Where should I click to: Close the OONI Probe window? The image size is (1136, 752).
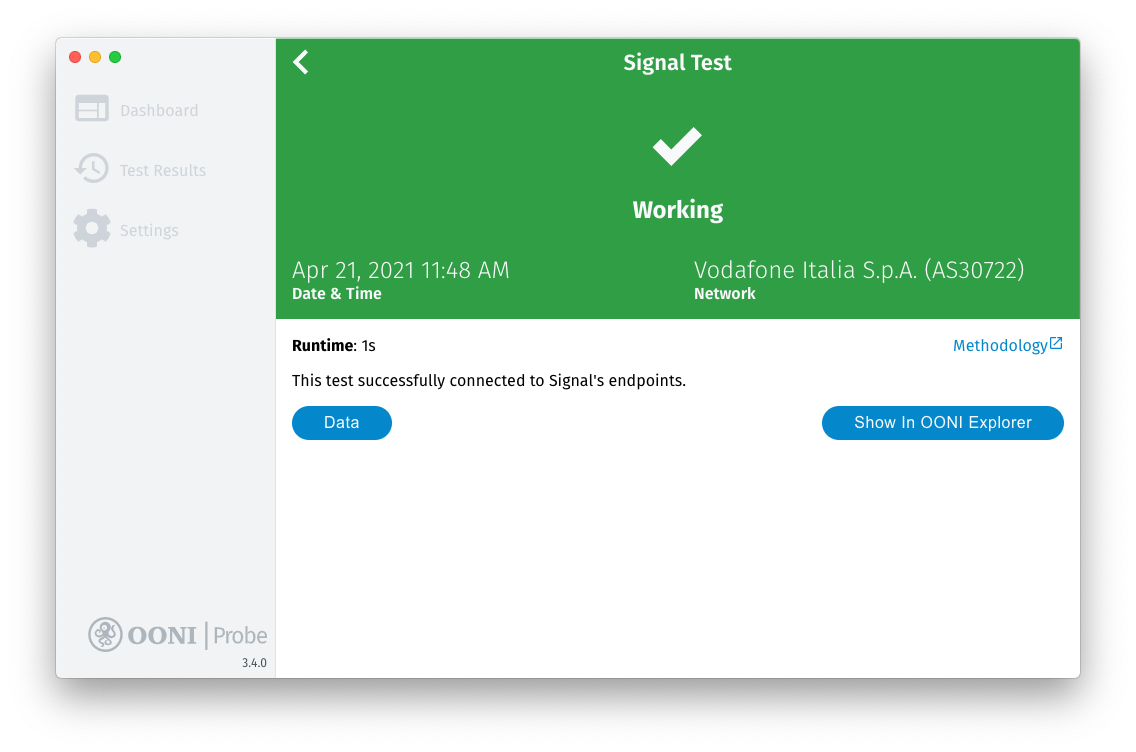tap(75, 57)
